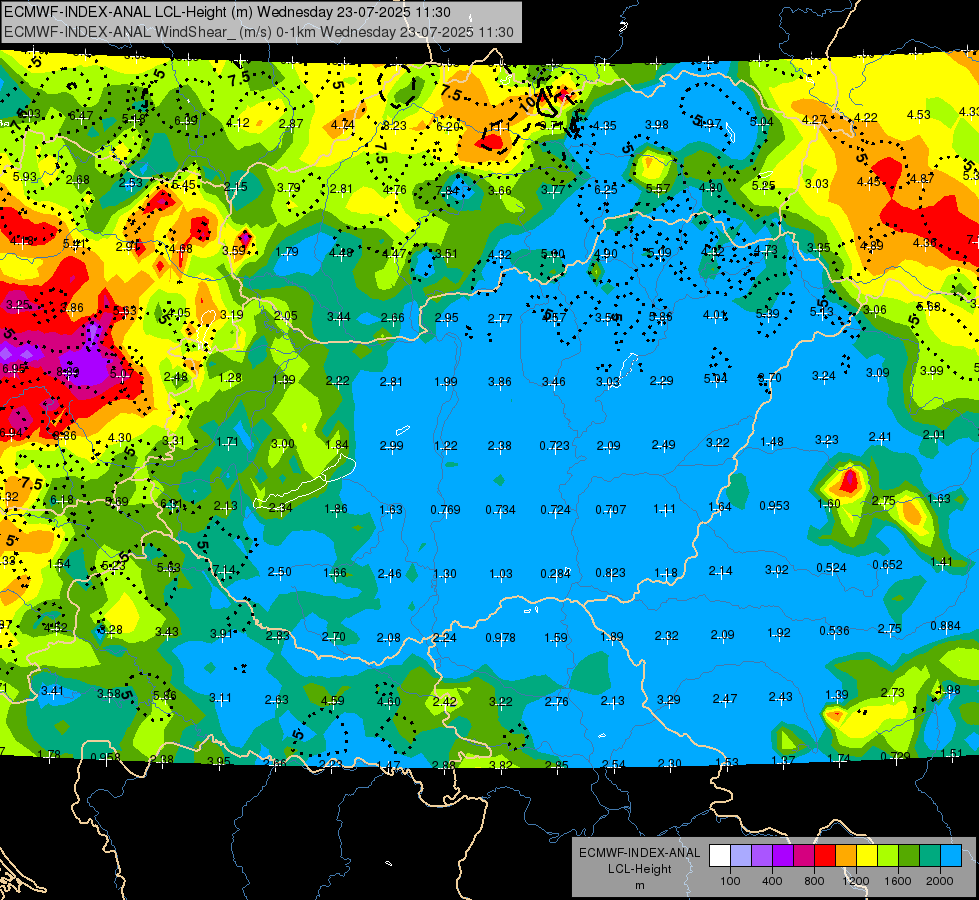Image resolution: width=979 pixels, height=900 pixels.
Task: Click the blue legend swatch above 2000
Action: [x=950, y=856]
